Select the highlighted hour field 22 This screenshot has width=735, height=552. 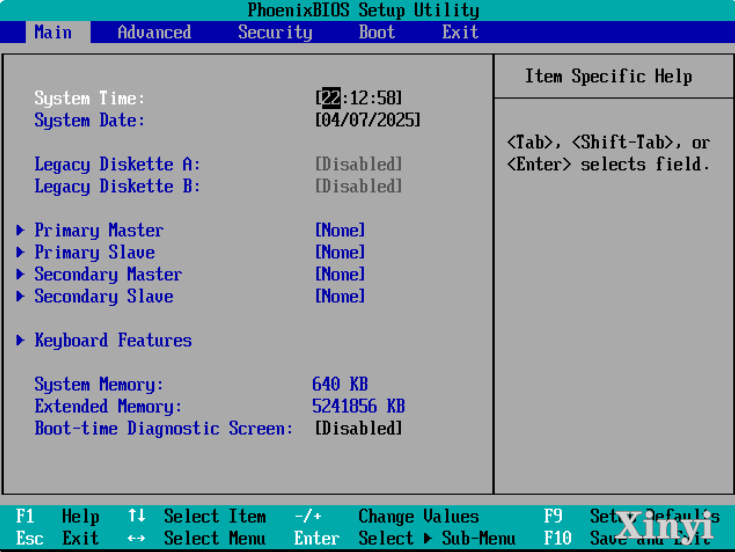point(331,98)
